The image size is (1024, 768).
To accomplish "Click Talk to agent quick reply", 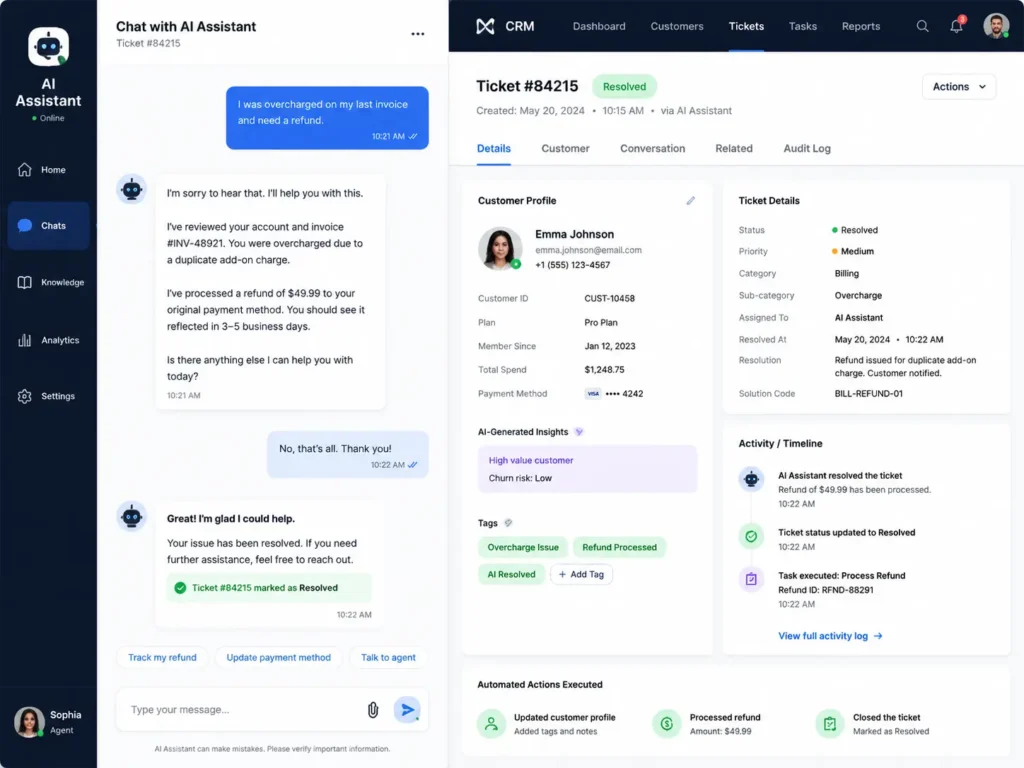I will point(388,658).
